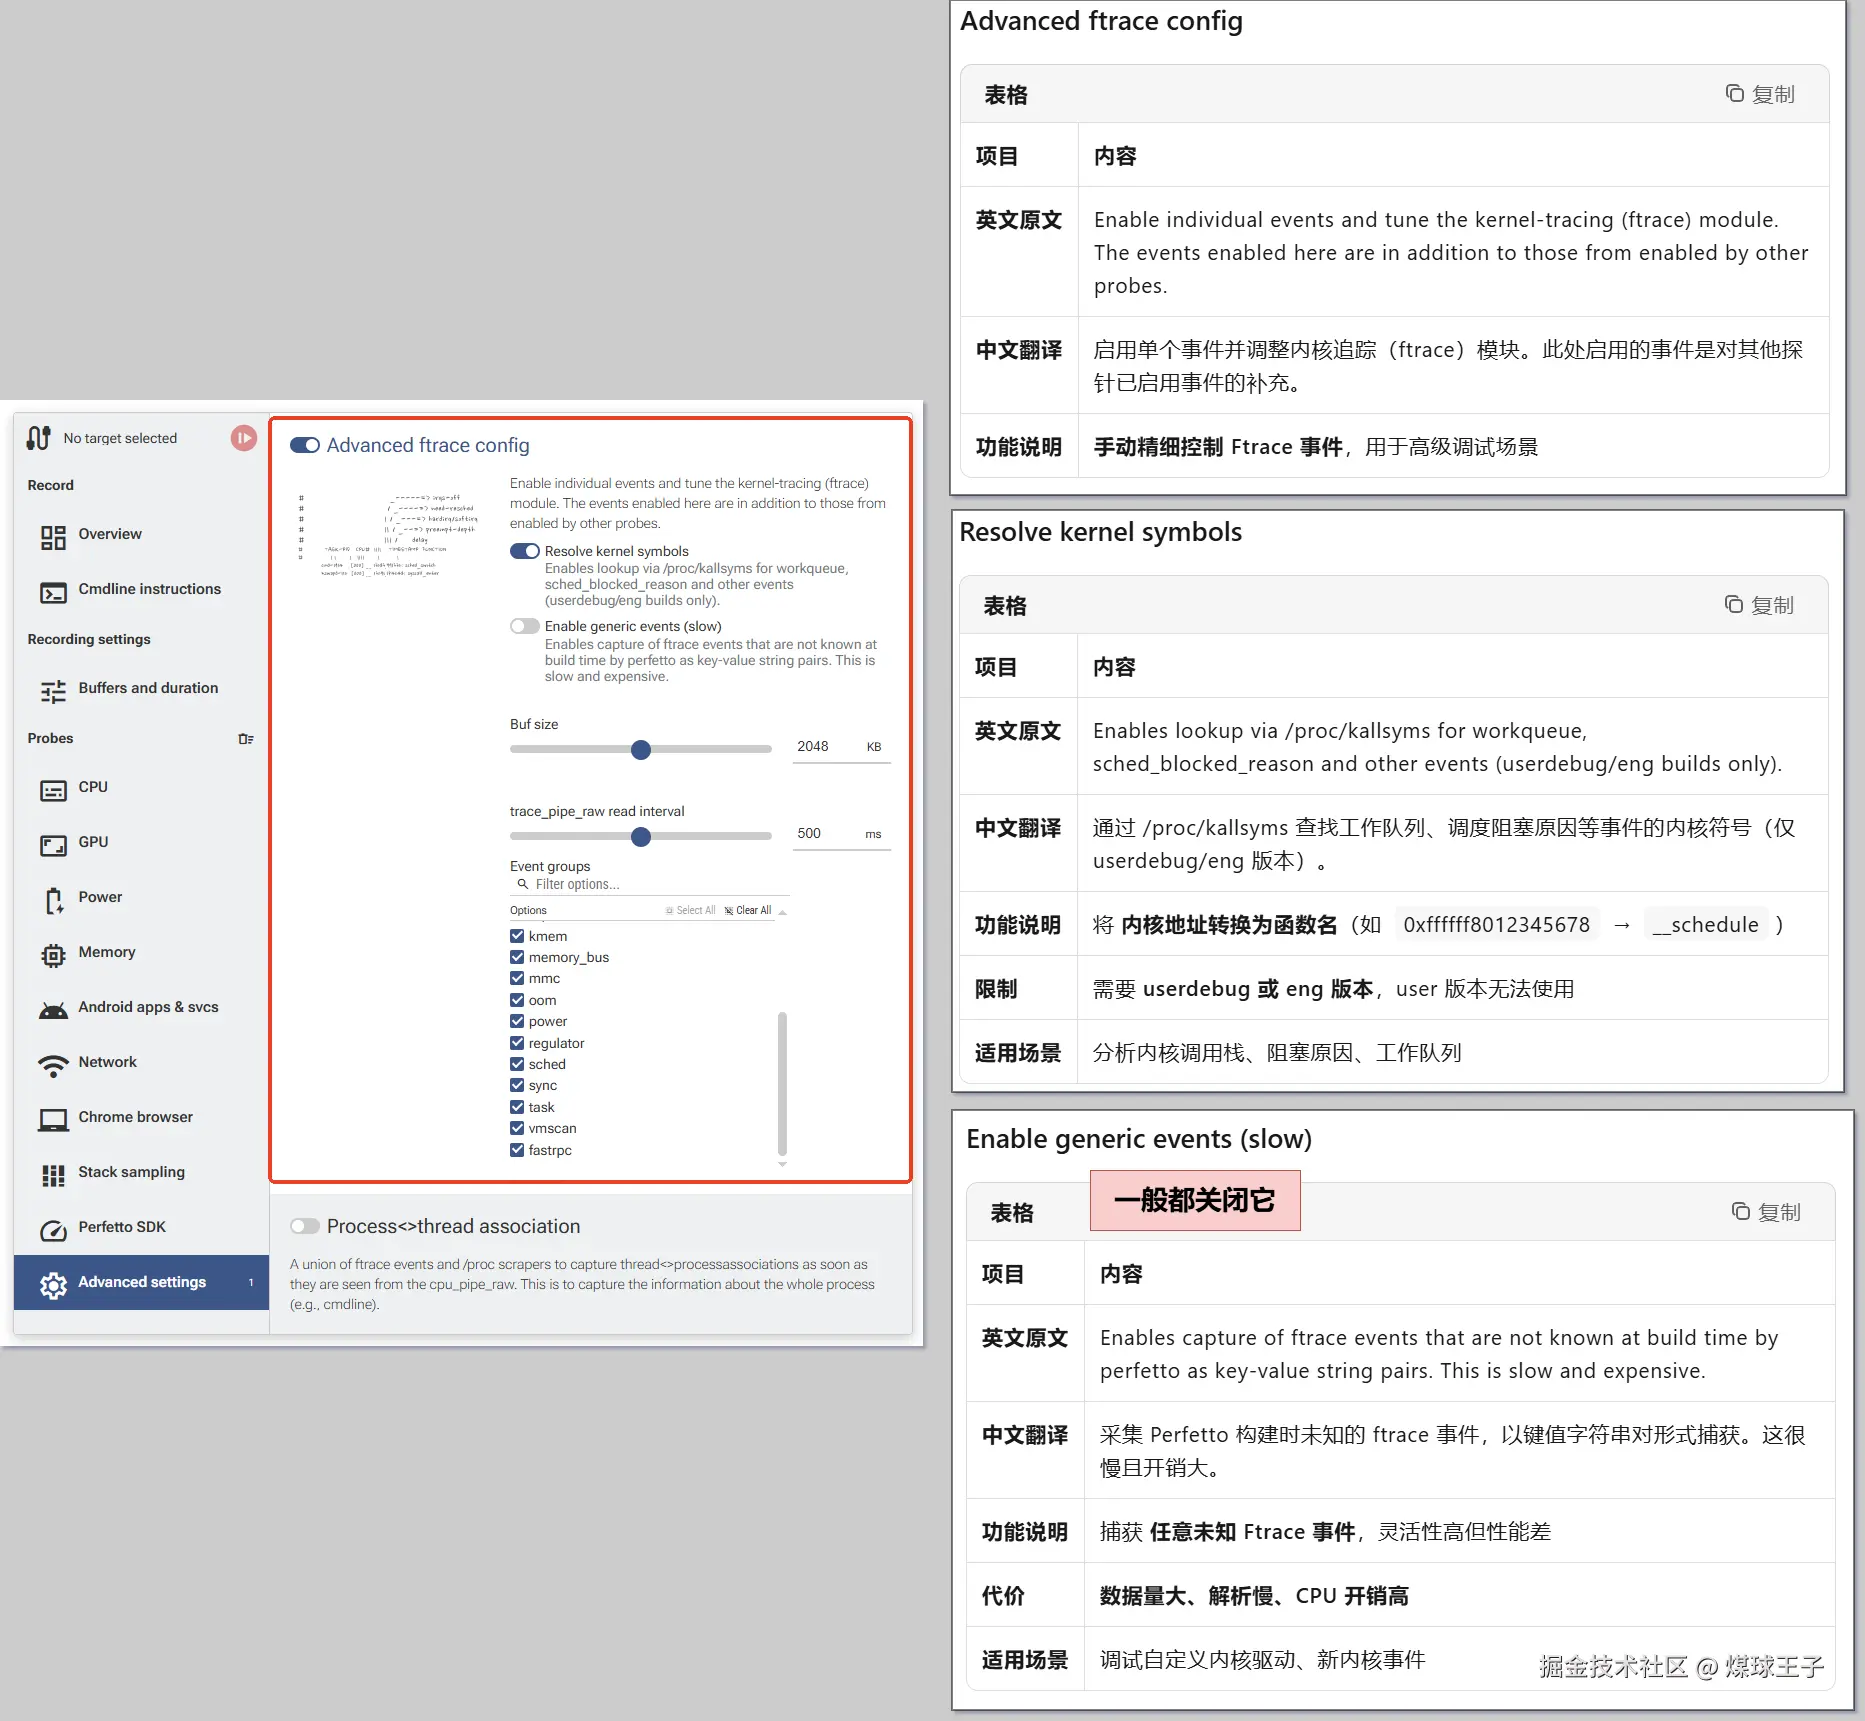This screenshot has height=1721, width=1865.
Task: Open the Power probe section
Action: click(x=99, y=896)
